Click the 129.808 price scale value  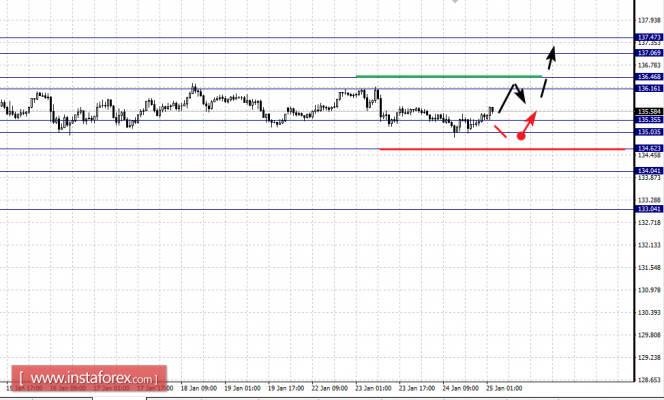[649, 335]
